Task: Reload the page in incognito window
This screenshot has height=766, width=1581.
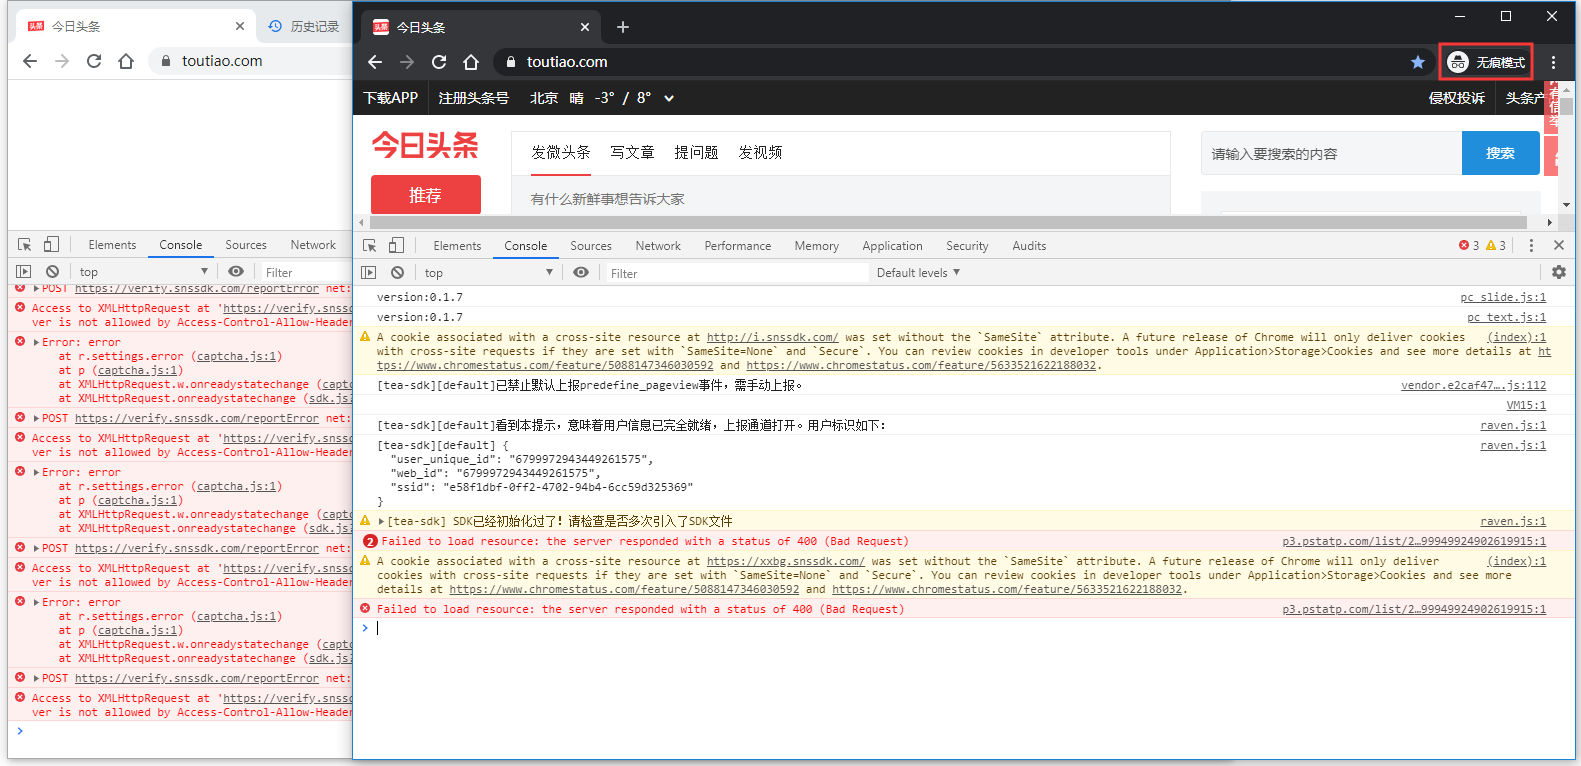Action: tap(439, 62)
